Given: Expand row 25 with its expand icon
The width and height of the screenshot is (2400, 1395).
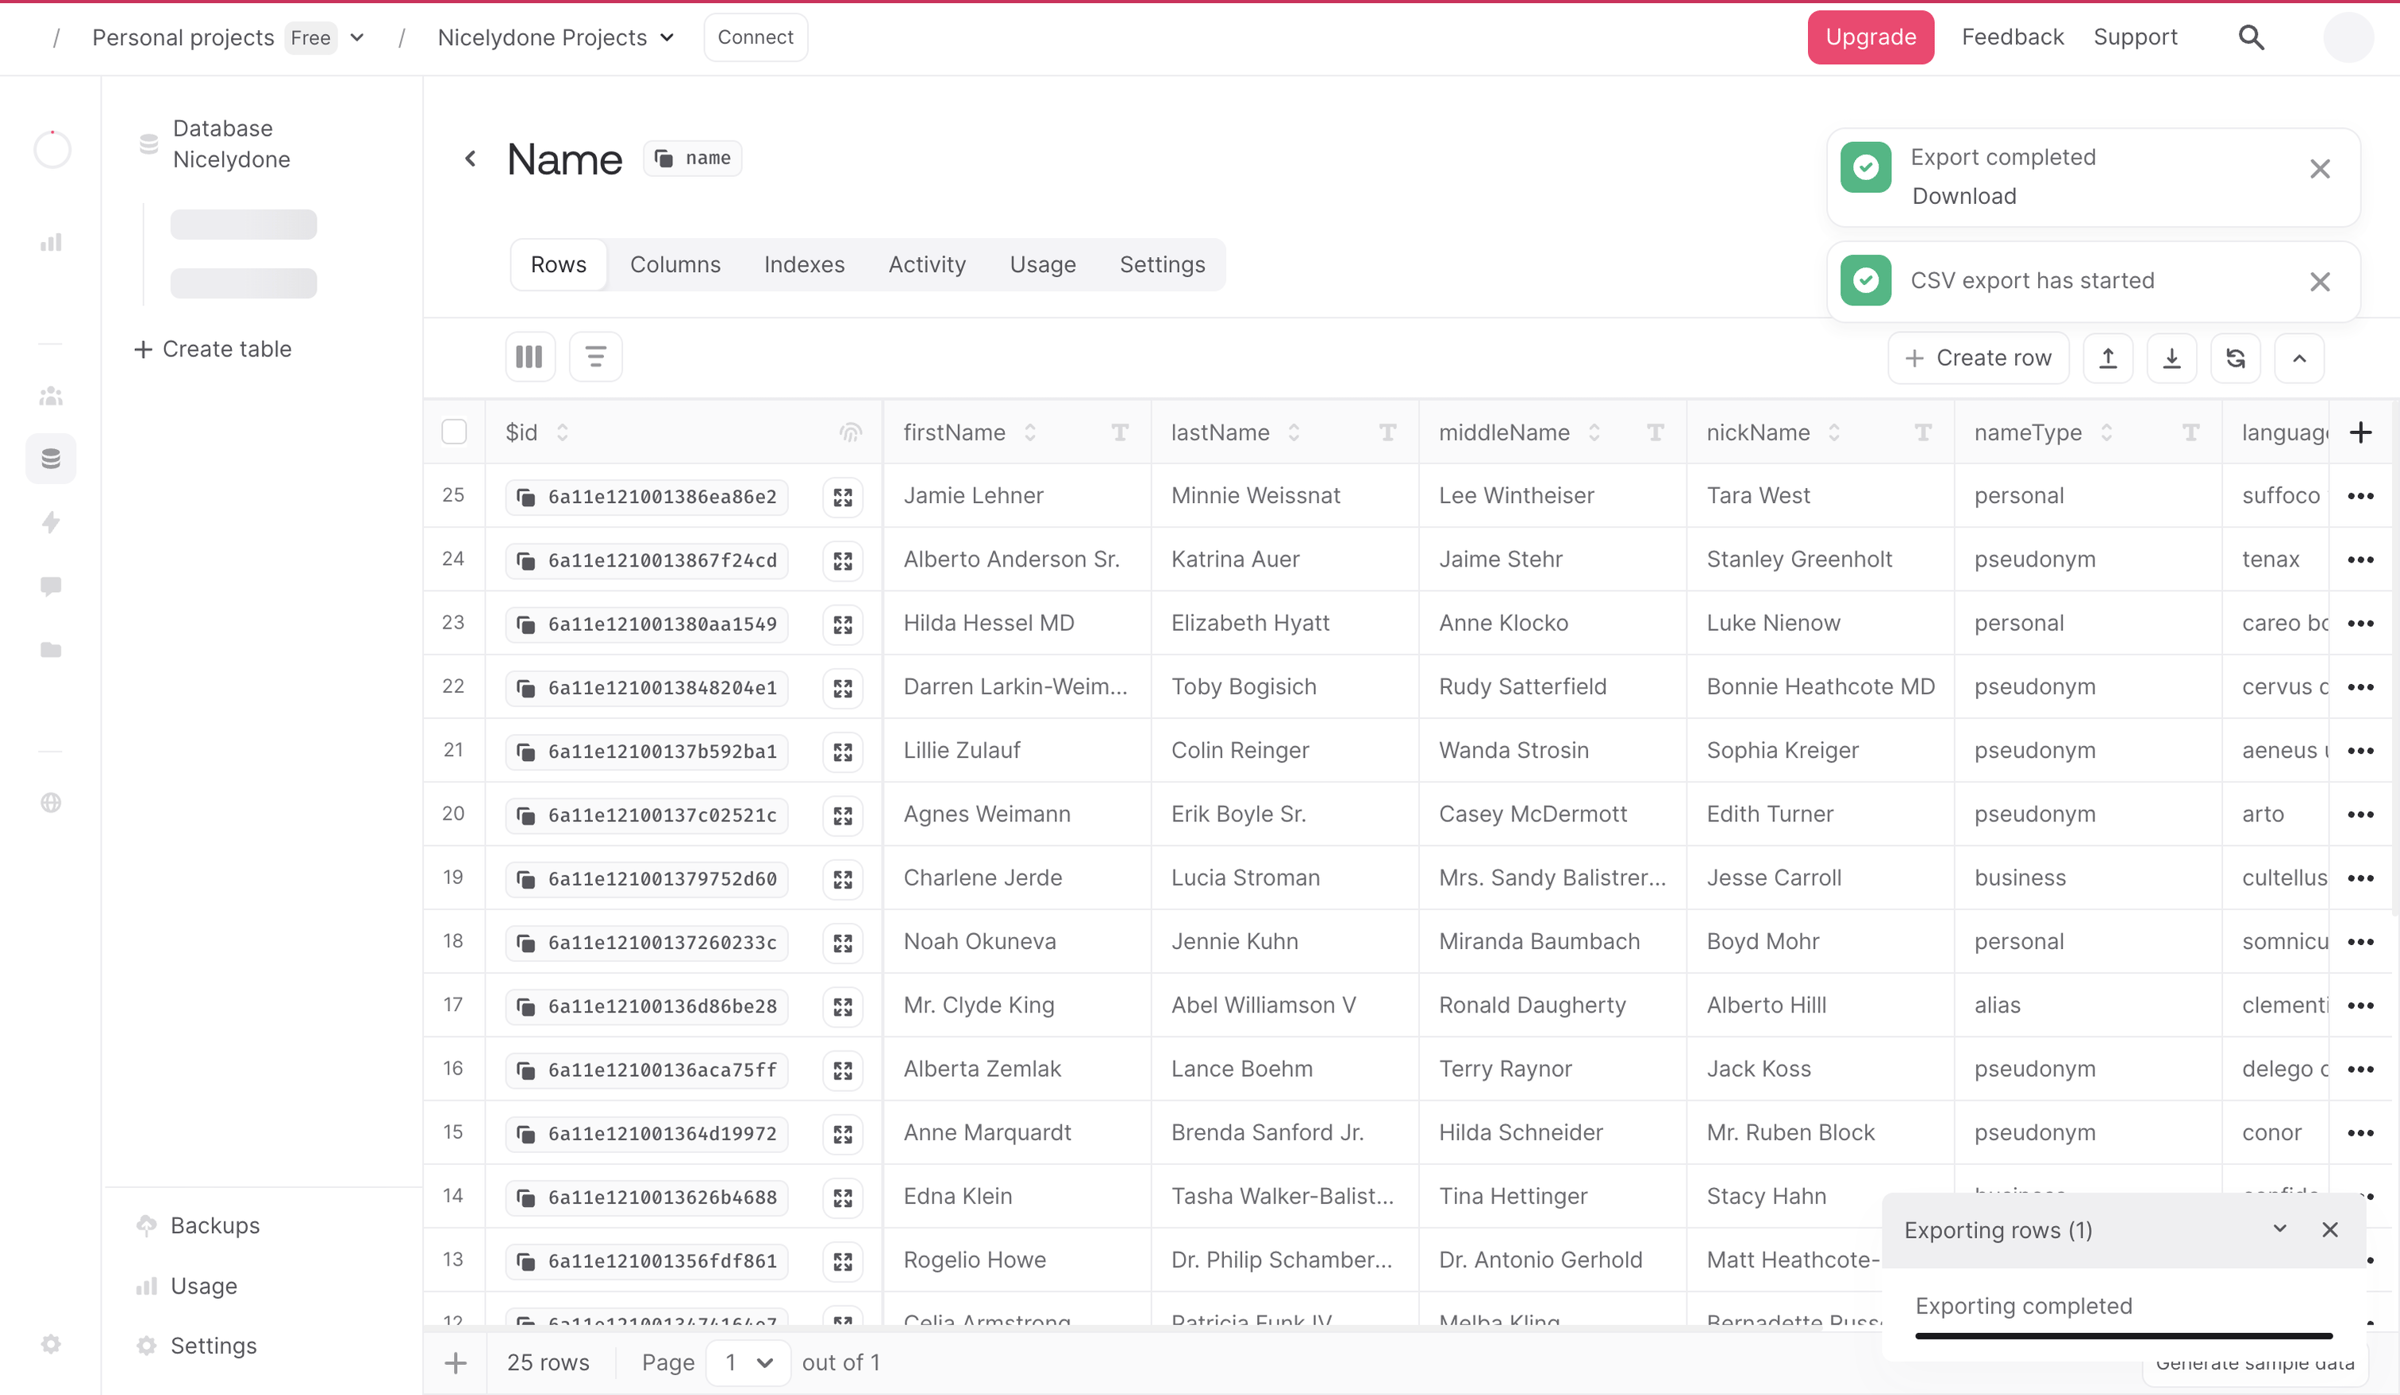Looking at the screenshot, I should point(843,497).
